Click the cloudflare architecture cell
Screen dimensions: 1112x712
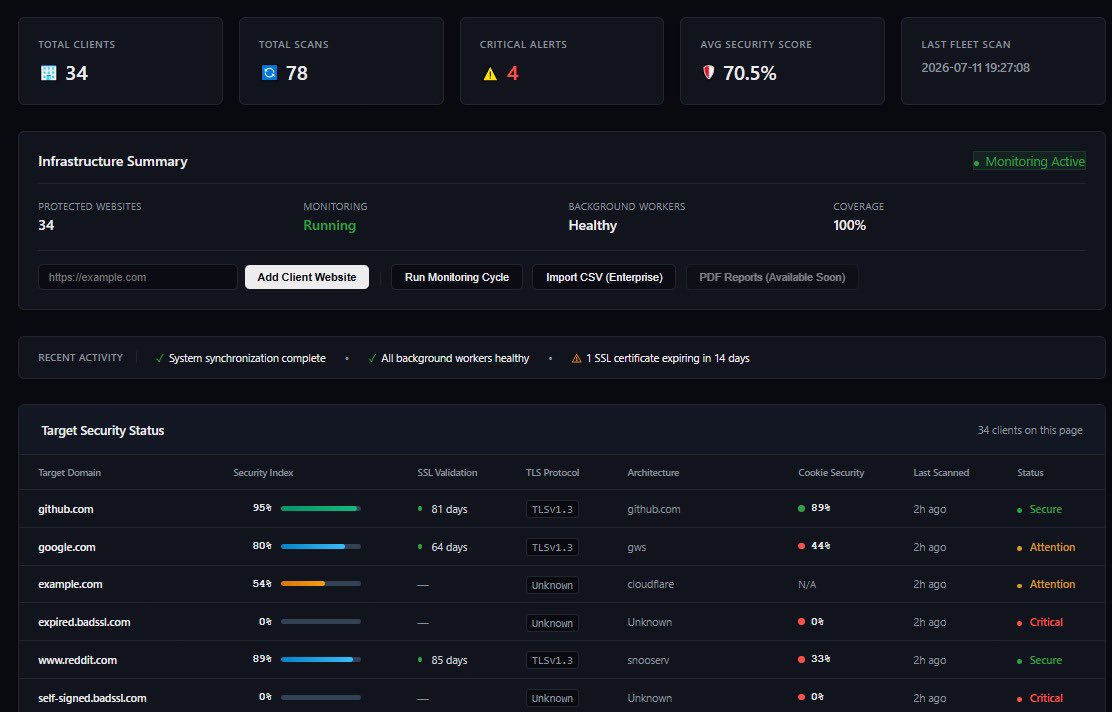coord(651,584)
